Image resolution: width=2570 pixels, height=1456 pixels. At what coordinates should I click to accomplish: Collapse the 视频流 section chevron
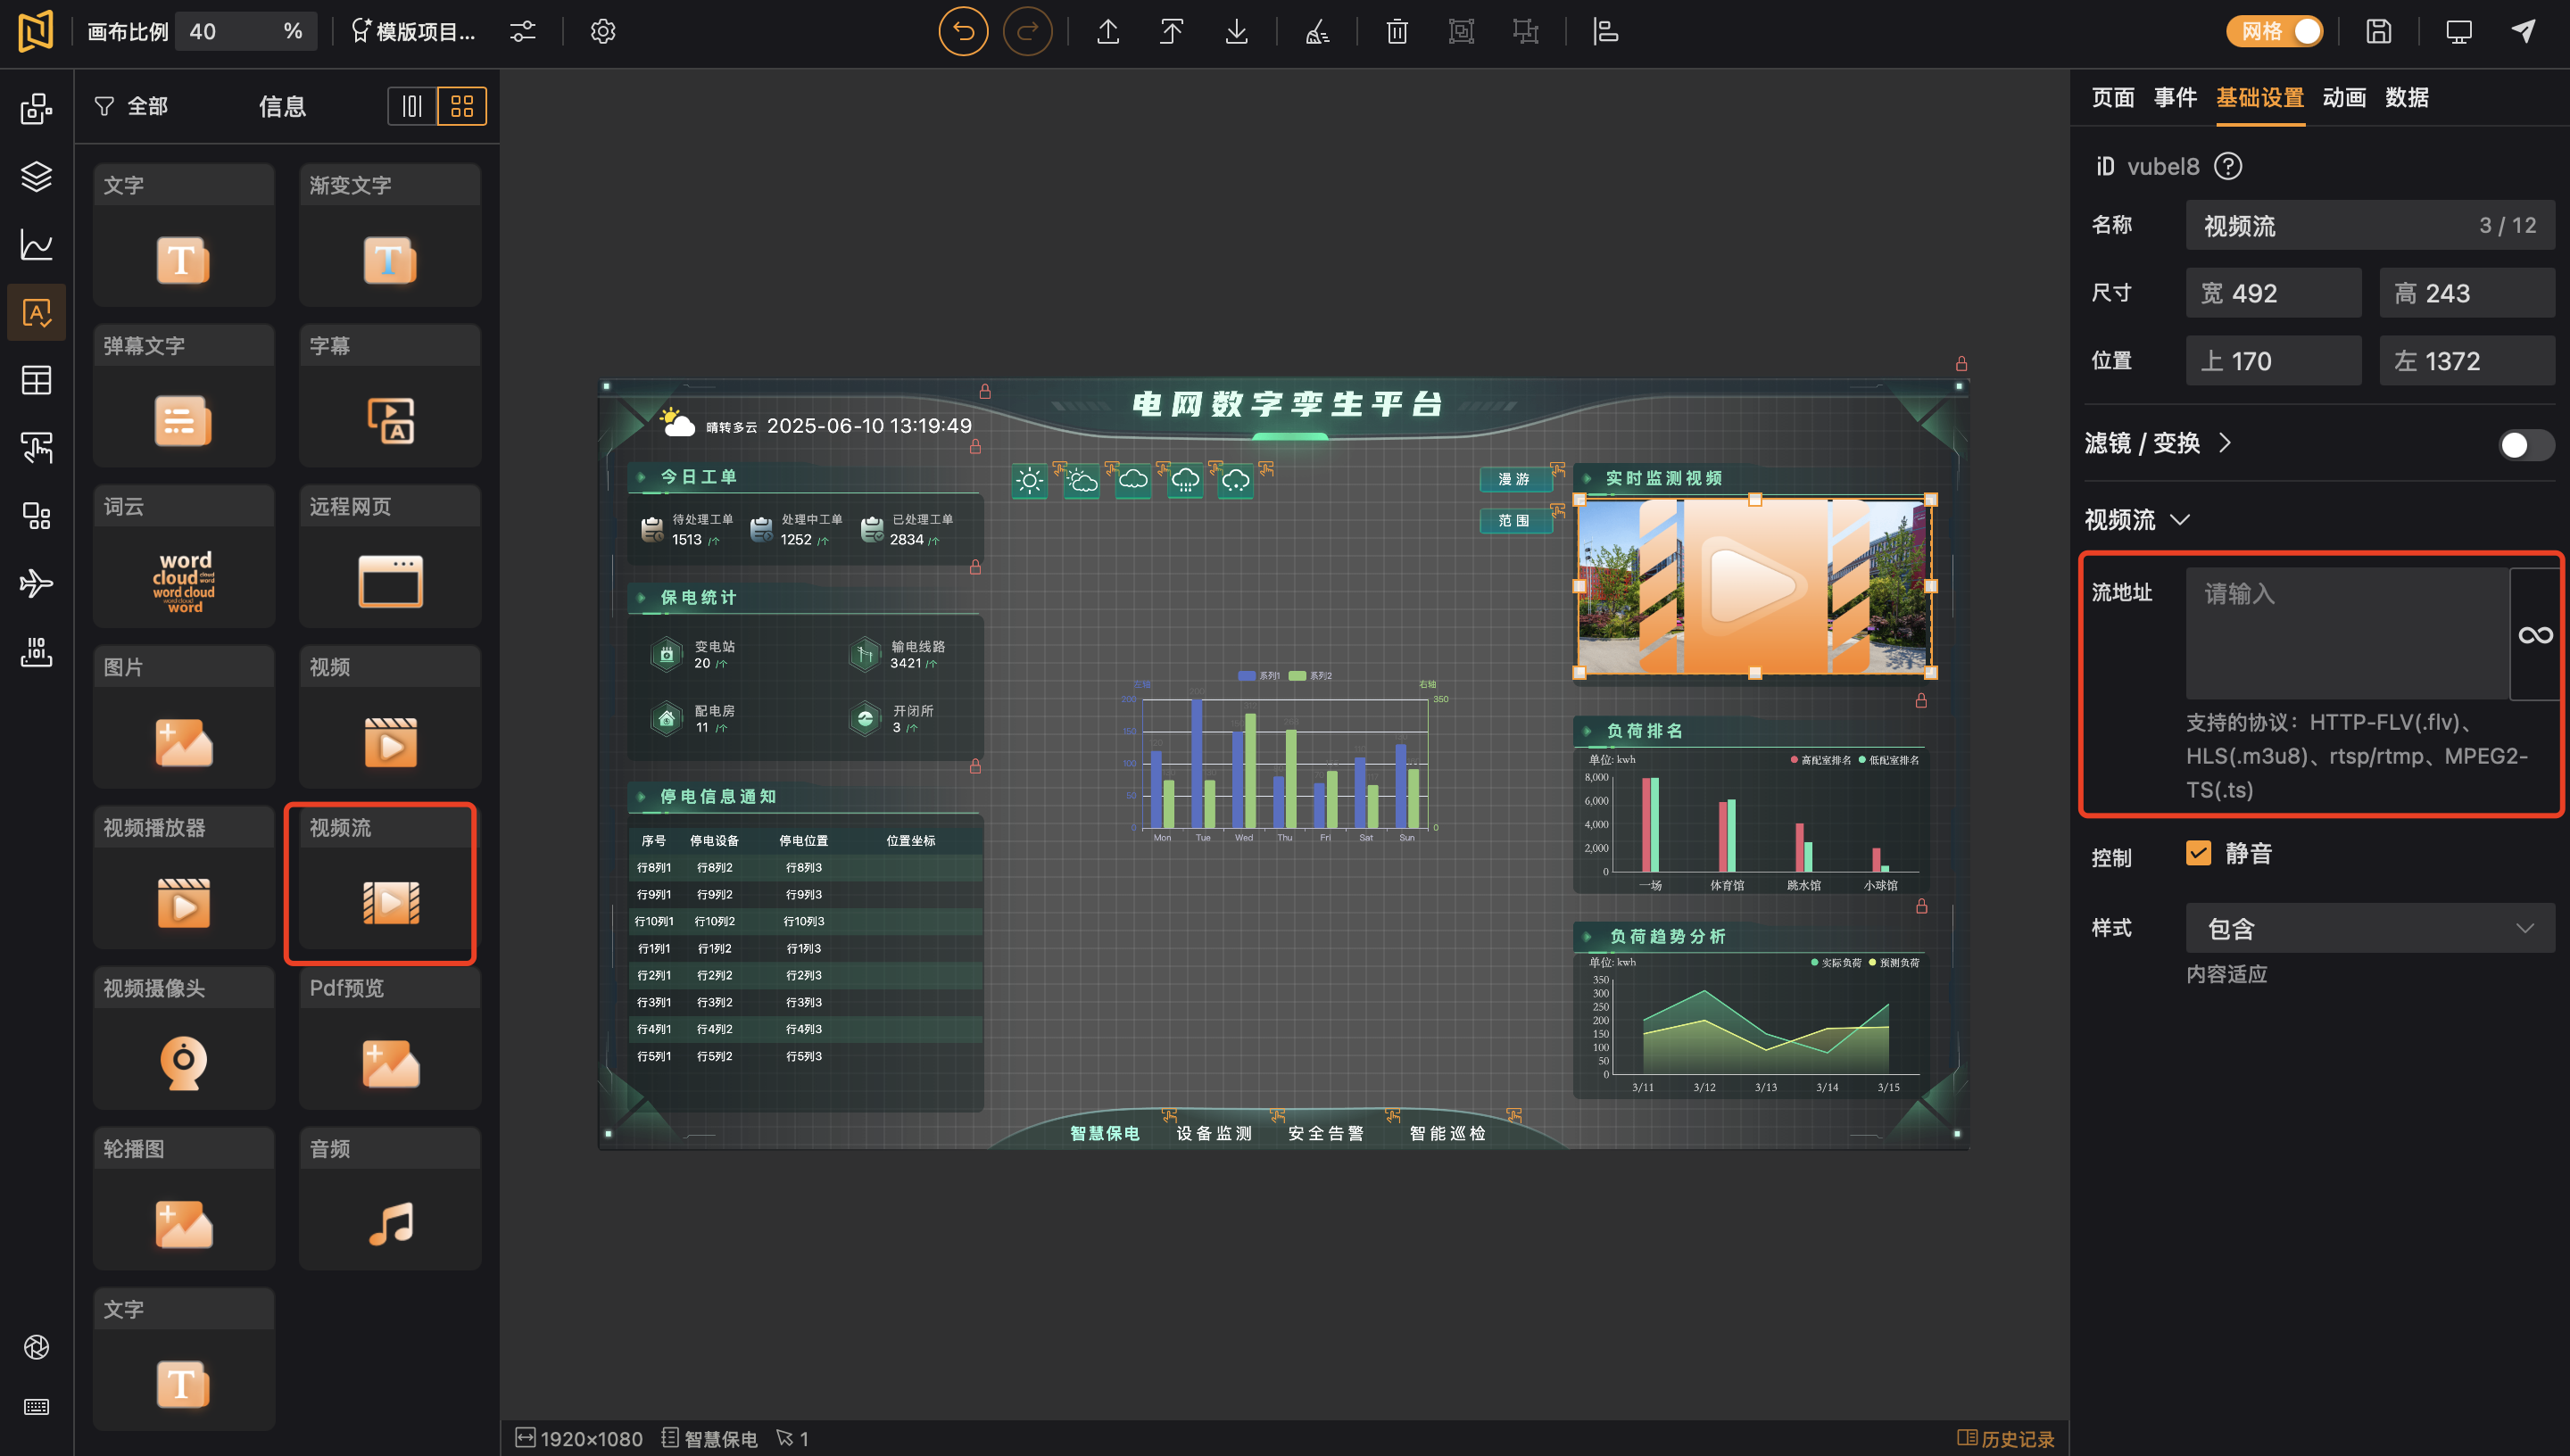pos(2180,520)
